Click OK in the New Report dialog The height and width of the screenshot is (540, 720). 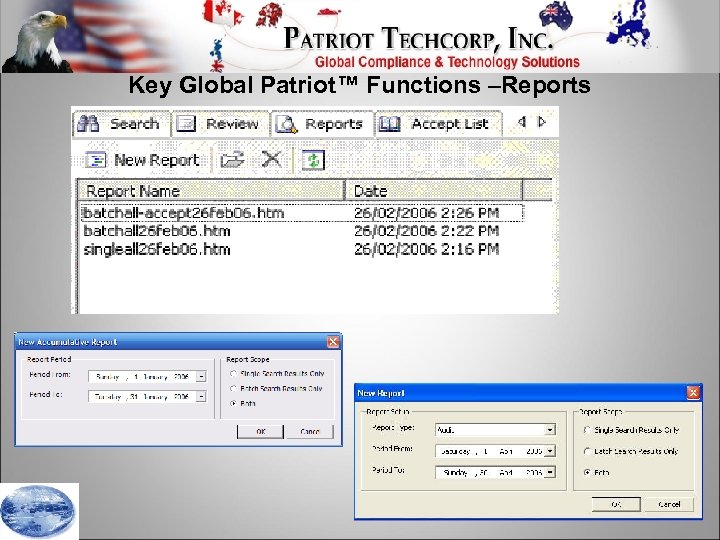coord(616,504)
